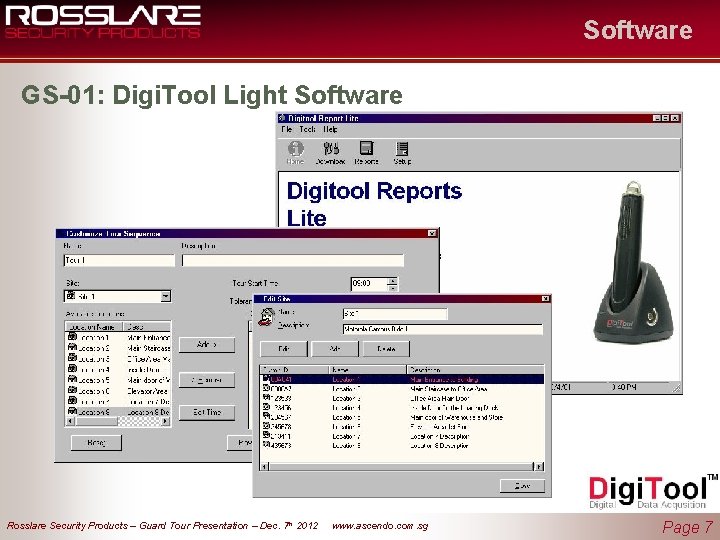Click the www.ascendo.com.sg link in the slide footer
Screen dimensions: 720x540
tap(380, 526)
